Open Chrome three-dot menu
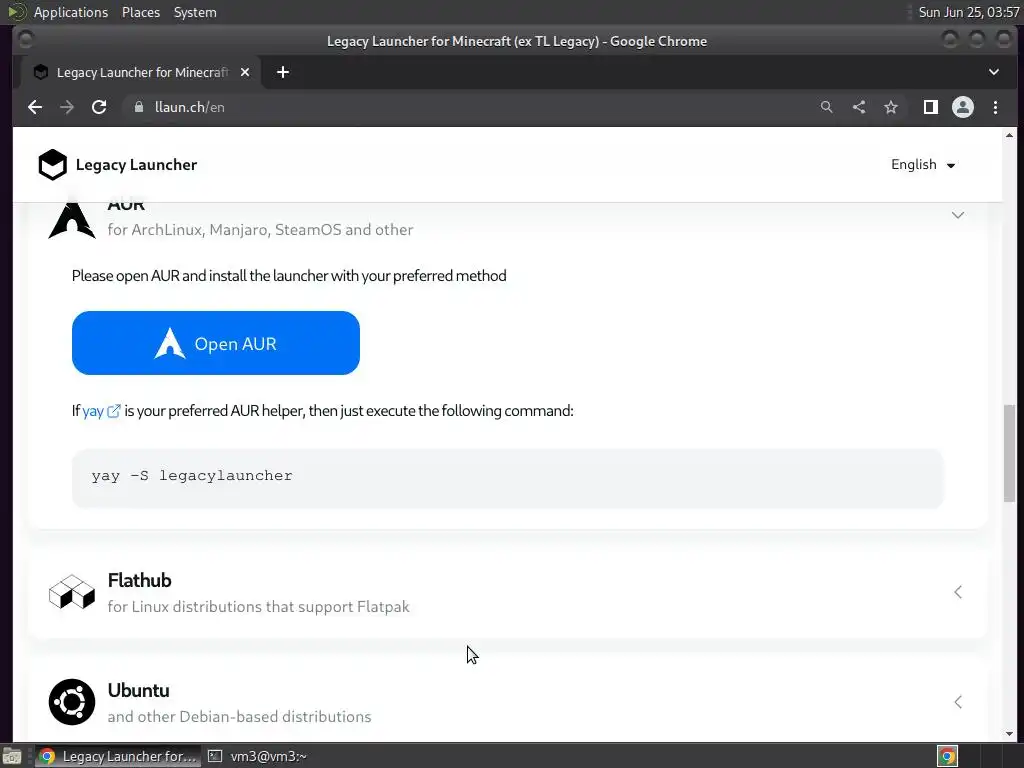Image resolution: width=1024 pixels, height=768 pixels. pyautogui.click(x=995, y=107)
